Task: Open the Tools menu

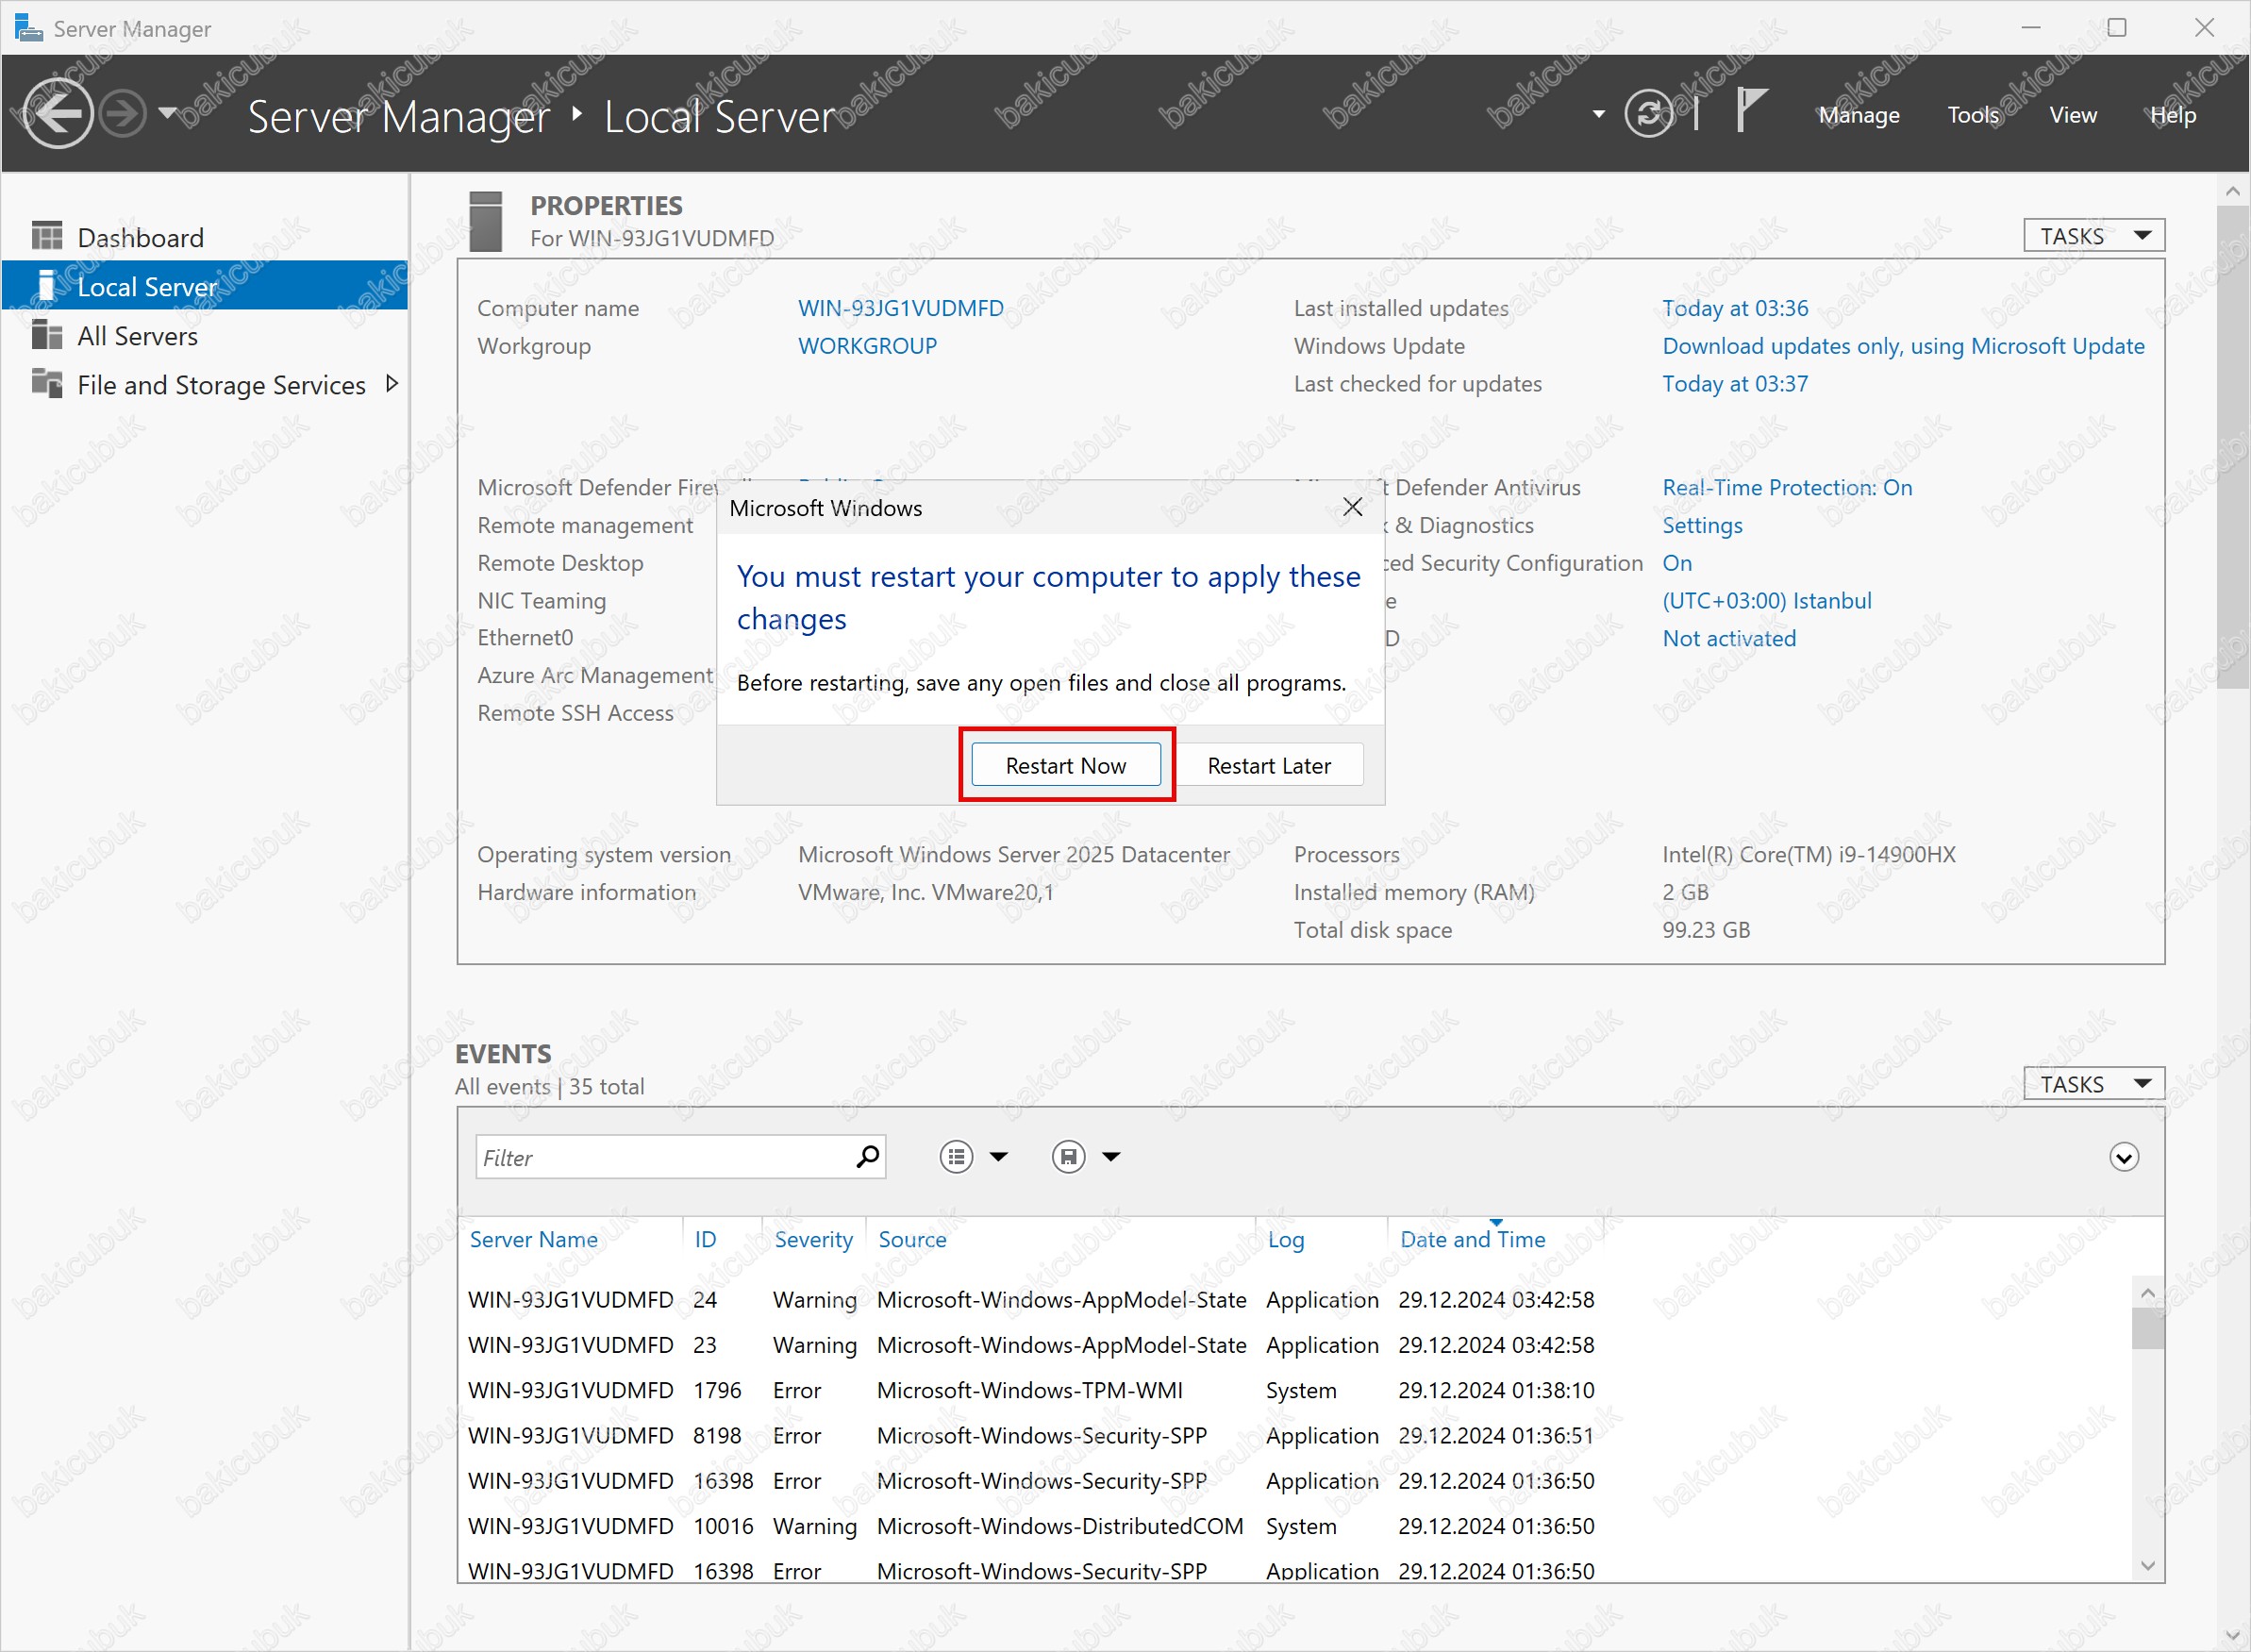Action: coord(1973,115)
